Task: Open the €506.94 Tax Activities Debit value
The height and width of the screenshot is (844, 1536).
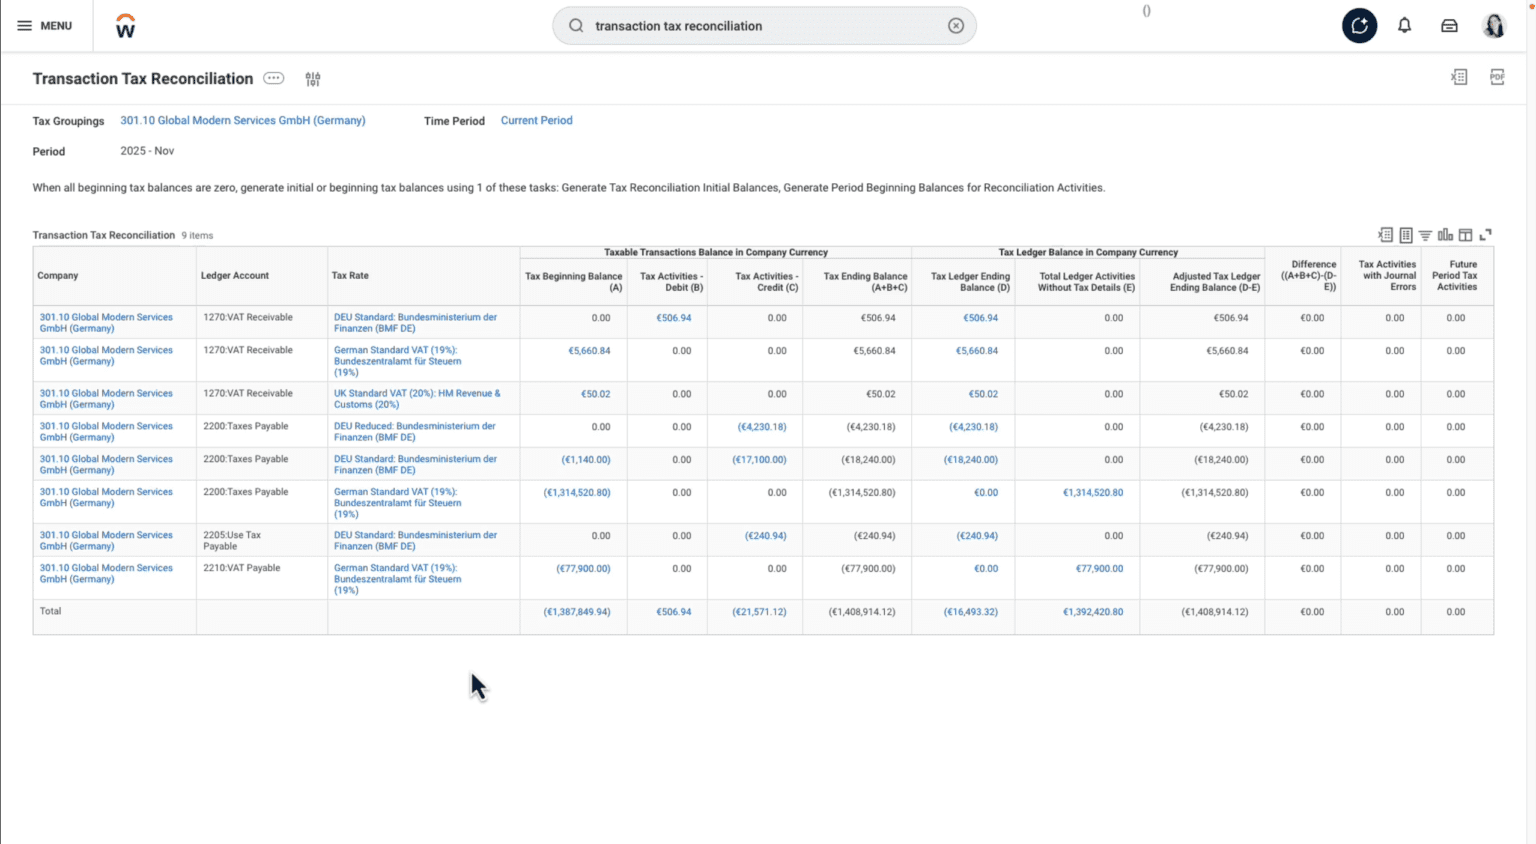Action: 673,318
